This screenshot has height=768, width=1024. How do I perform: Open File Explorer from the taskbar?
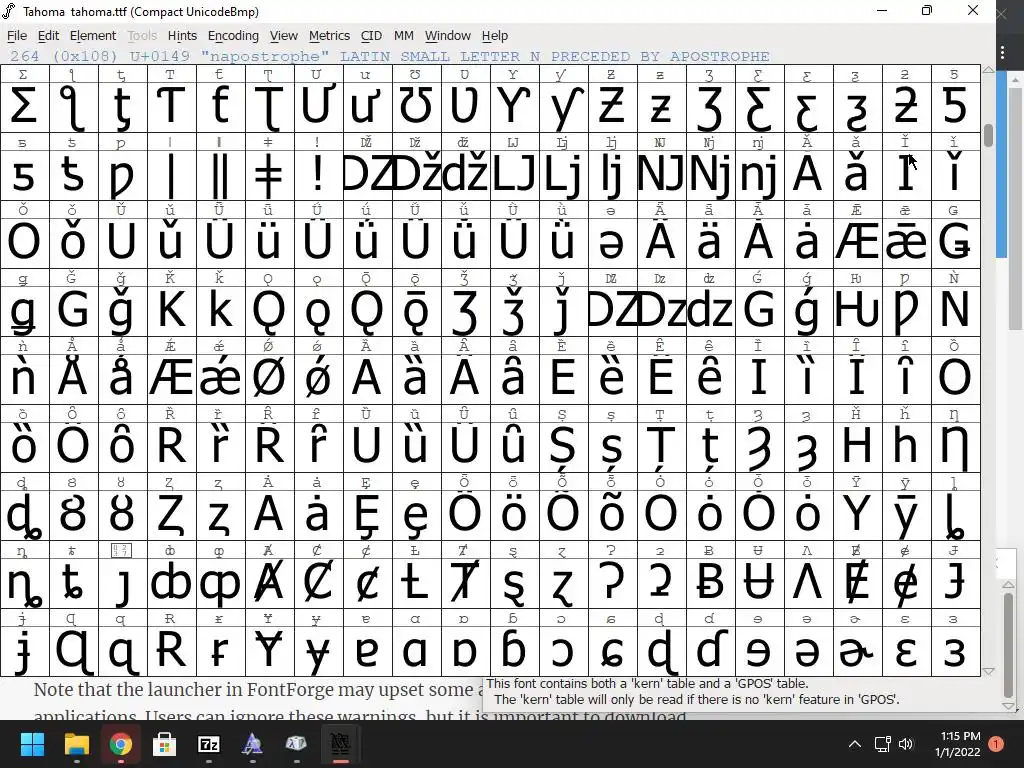click(x=76, y=744)
